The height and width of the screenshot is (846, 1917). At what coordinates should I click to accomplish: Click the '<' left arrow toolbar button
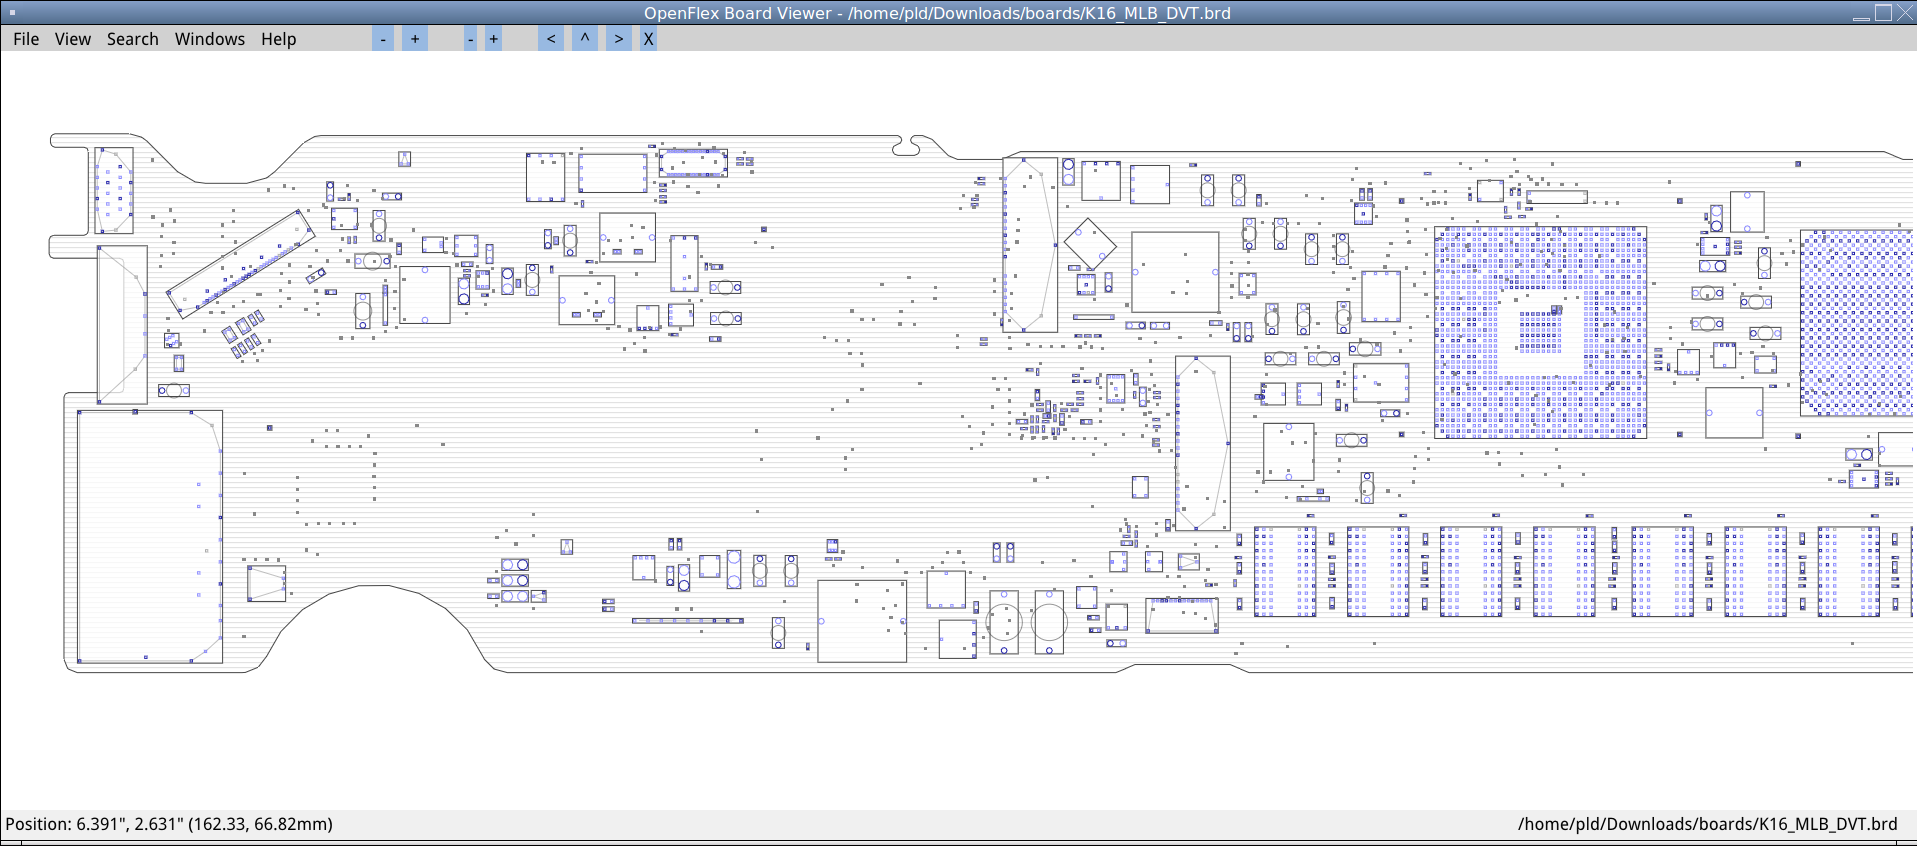pos(551,39)
